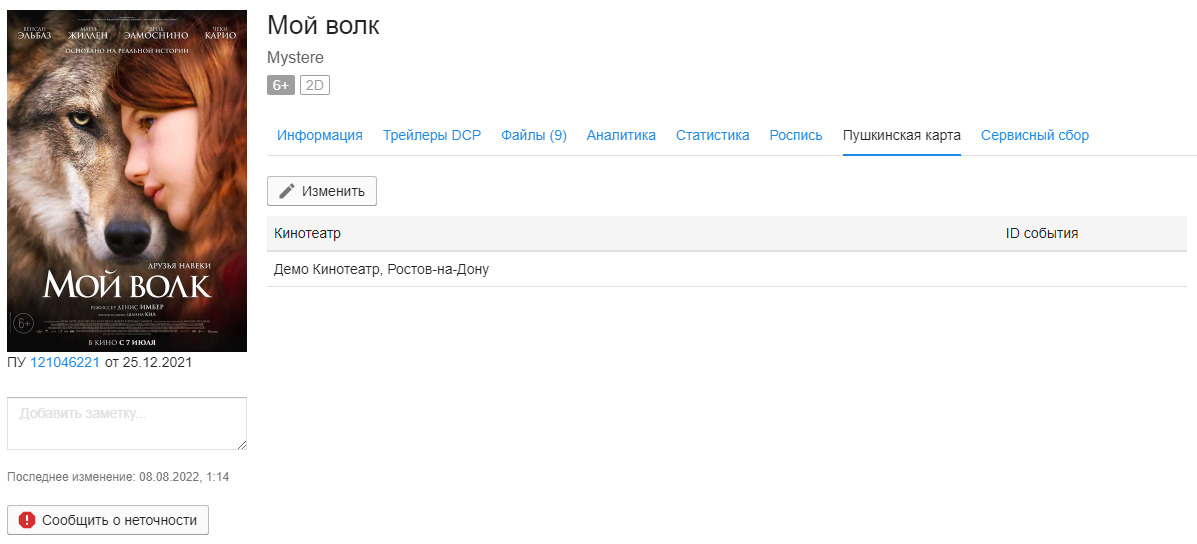Select row Демо Кинотеатр, Ростов-на-Дону
Screen dimensions: 1197x544
pyautogui.click(x=727, y=269)
